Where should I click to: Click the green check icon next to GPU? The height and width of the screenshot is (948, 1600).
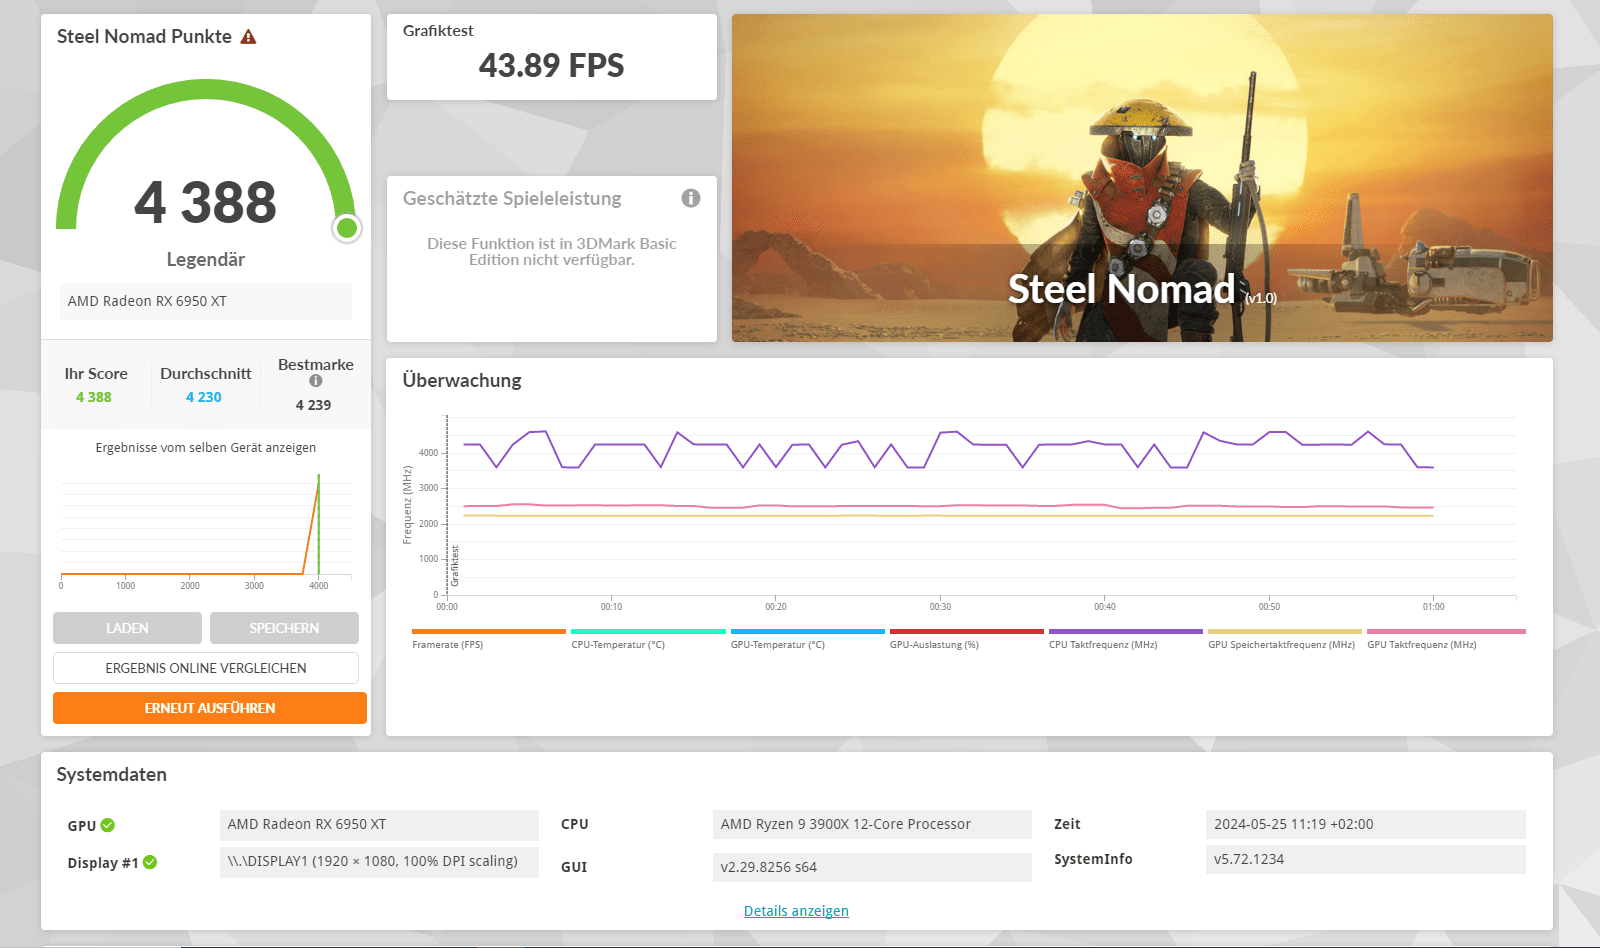point(108,825)
